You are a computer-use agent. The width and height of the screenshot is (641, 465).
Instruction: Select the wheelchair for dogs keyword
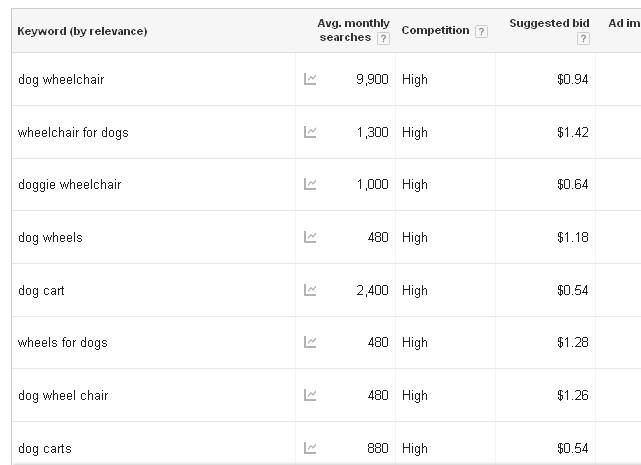(73, 133)
